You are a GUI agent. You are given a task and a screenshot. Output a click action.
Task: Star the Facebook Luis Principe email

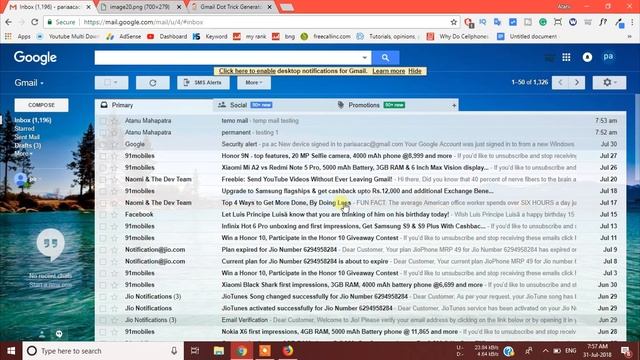114,214
